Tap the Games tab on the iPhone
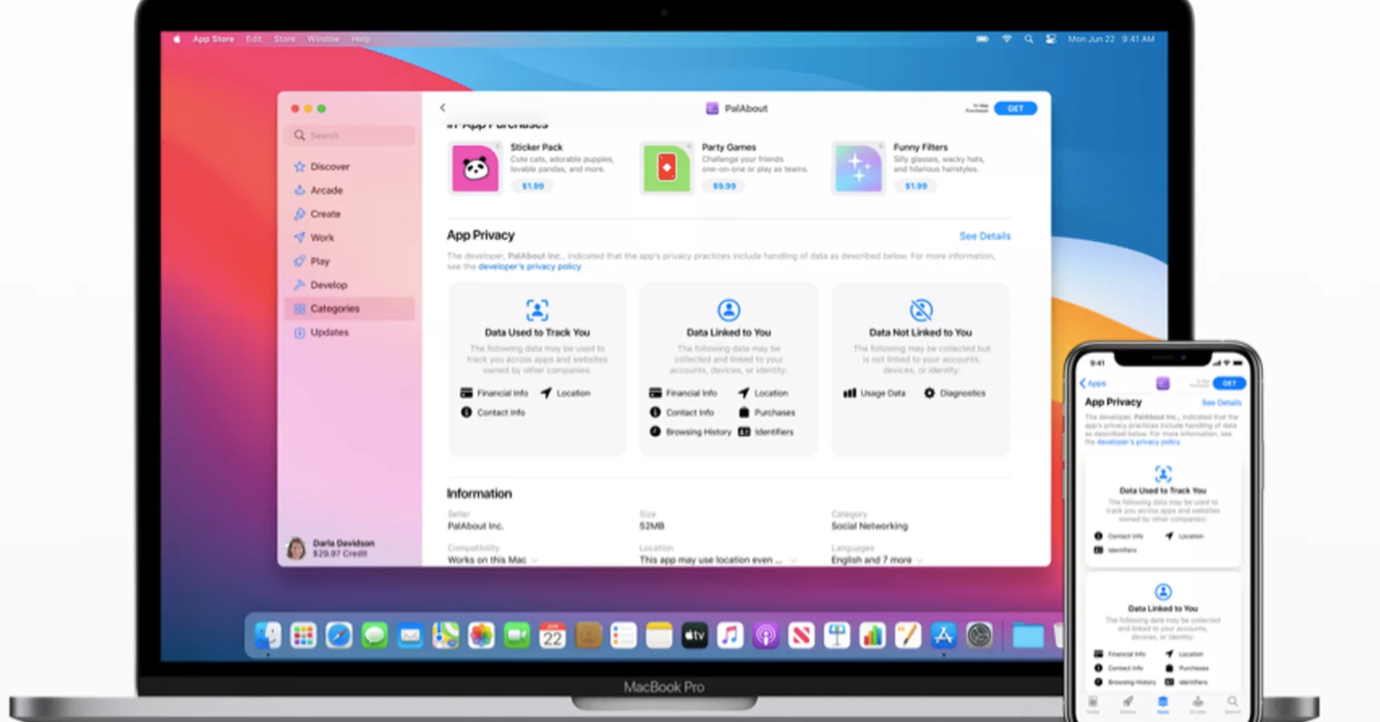Image resolution: width=1380 pixels, height=722 pixels. click(x=1127, y=704)
